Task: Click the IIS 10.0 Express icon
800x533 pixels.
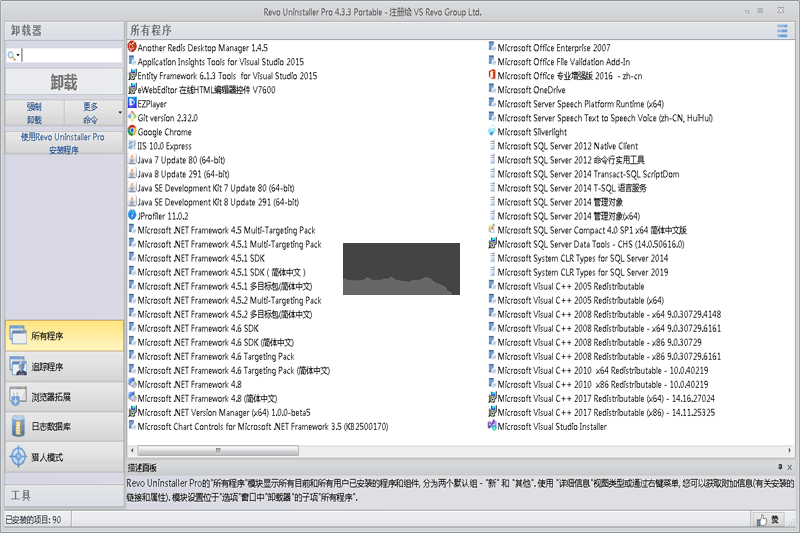Action: (x=132, y=145)
